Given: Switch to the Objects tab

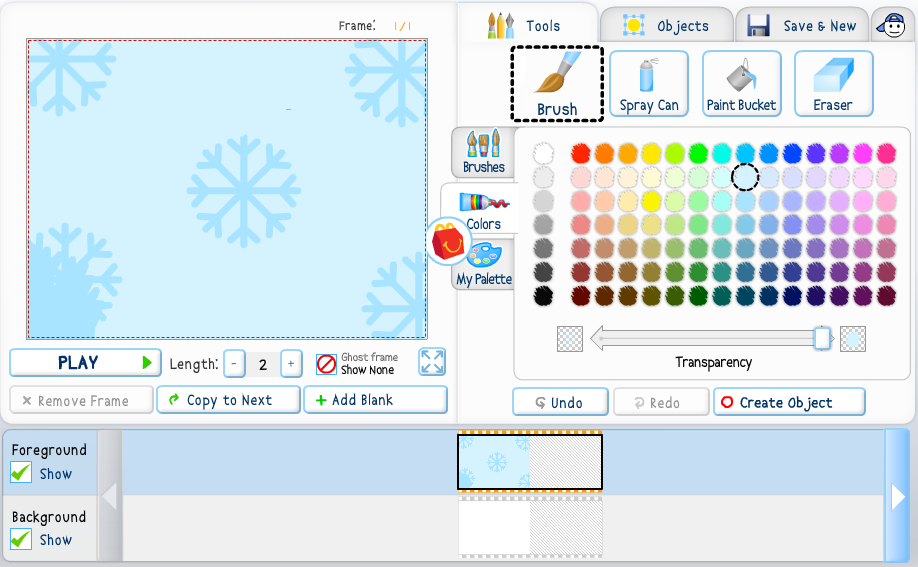Looking at the screenshot, I should coord(666,26).
